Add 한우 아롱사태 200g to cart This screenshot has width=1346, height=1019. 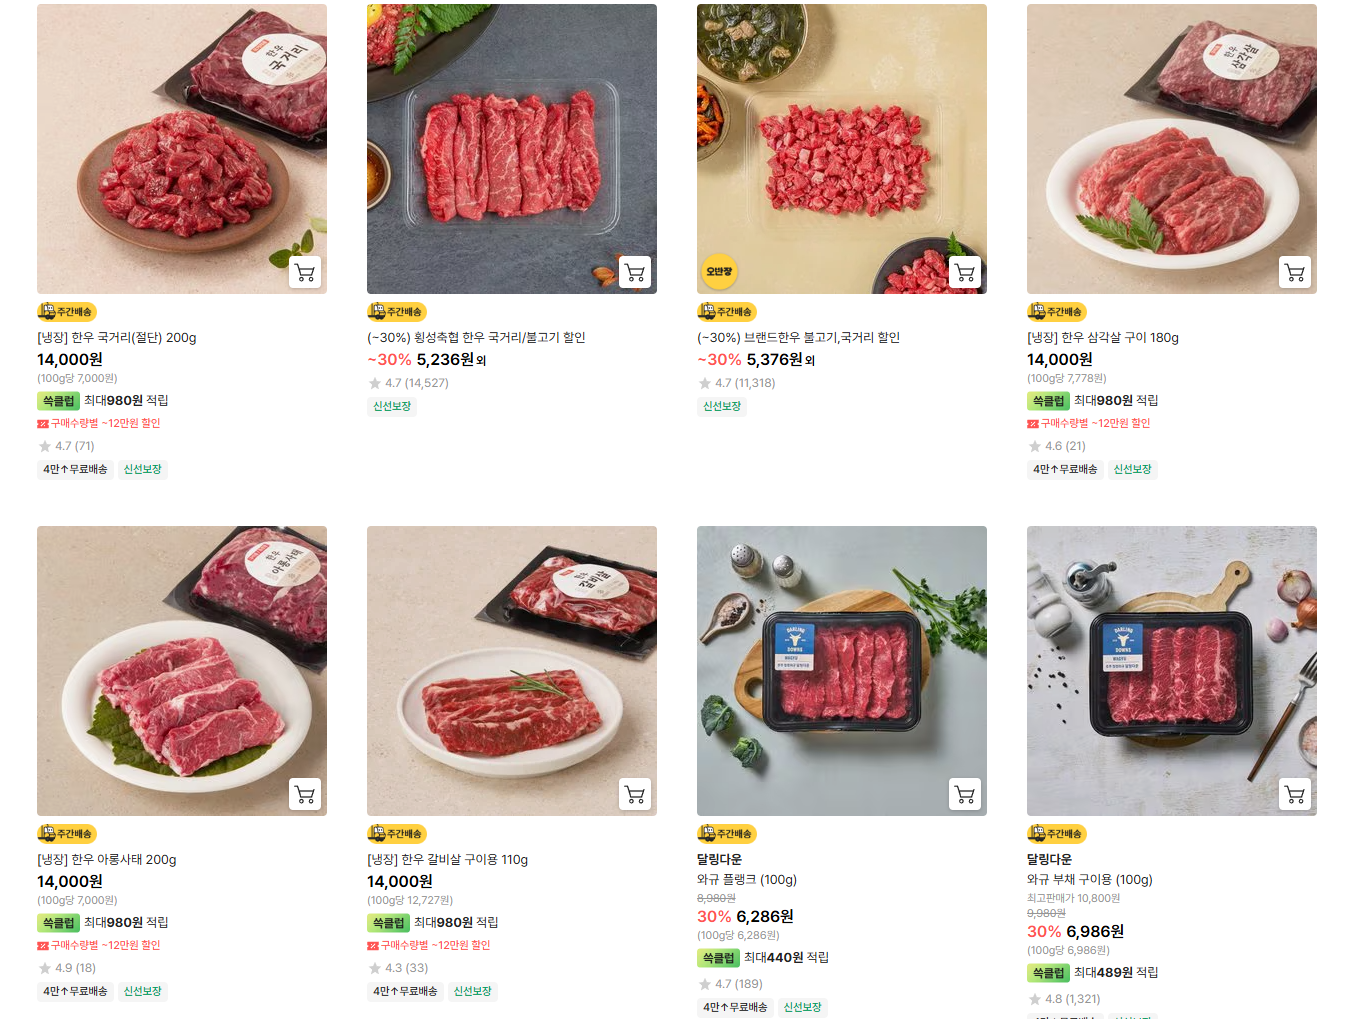tap(305, 794)
